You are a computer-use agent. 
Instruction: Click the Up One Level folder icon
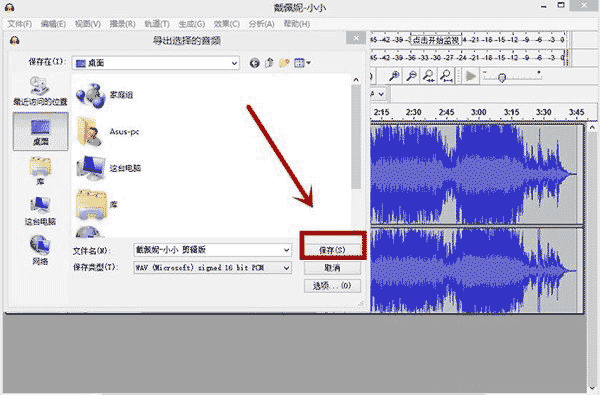[x=269, y=63]
